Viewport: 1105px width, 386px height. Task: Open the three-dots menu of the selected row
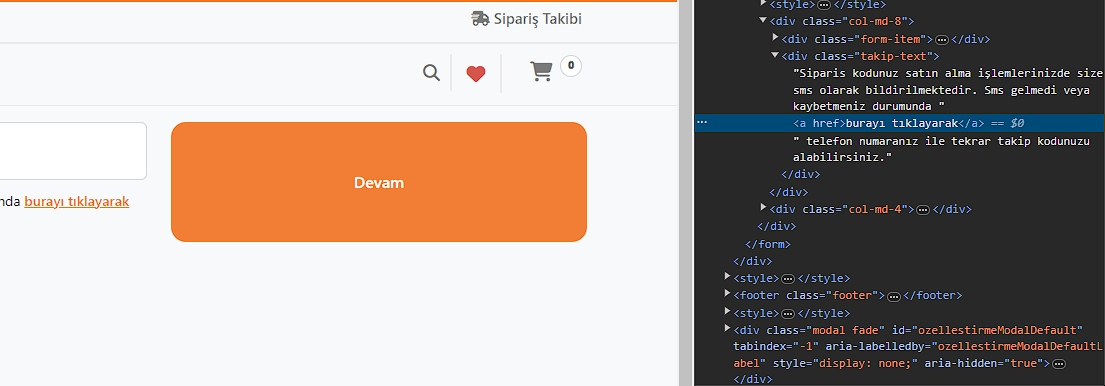[702, 123]
